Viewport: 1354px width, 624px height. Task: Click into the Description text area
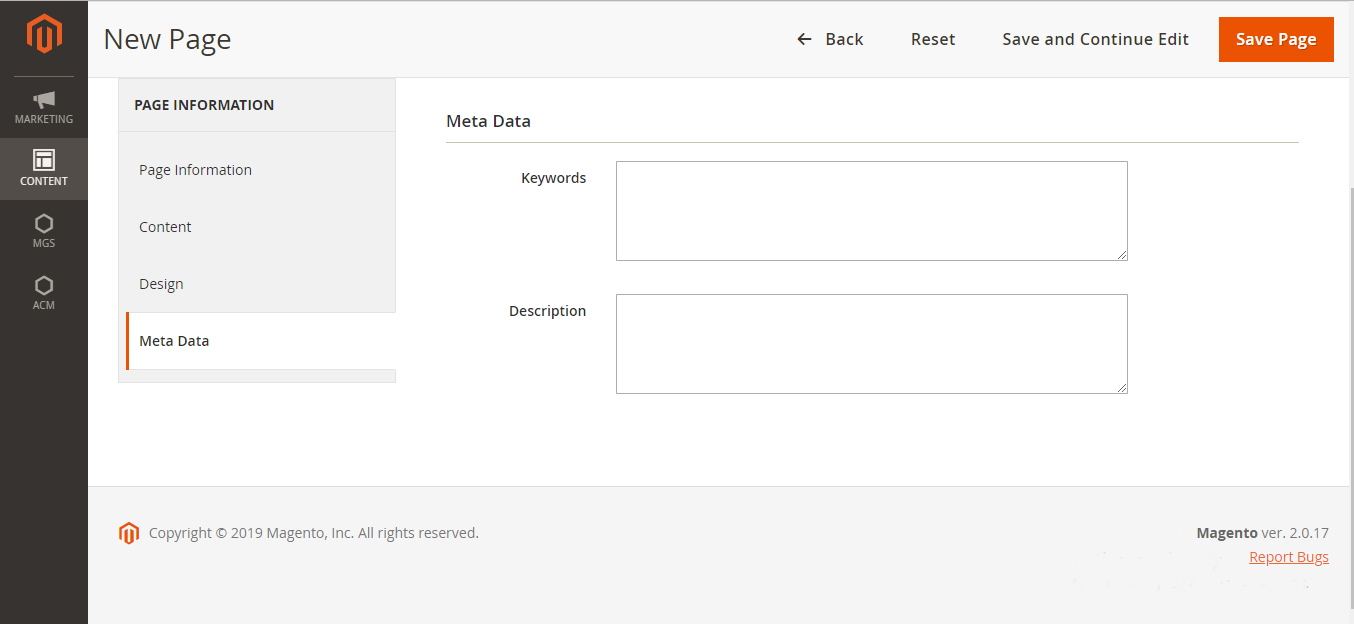[x=871, y=344]
